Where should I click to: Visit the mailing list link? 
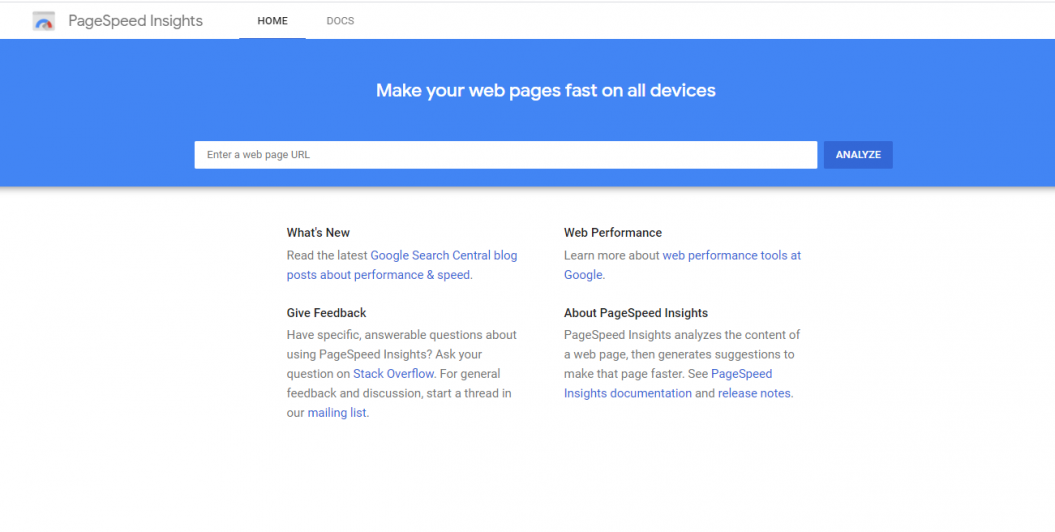[x=337, y=413]
